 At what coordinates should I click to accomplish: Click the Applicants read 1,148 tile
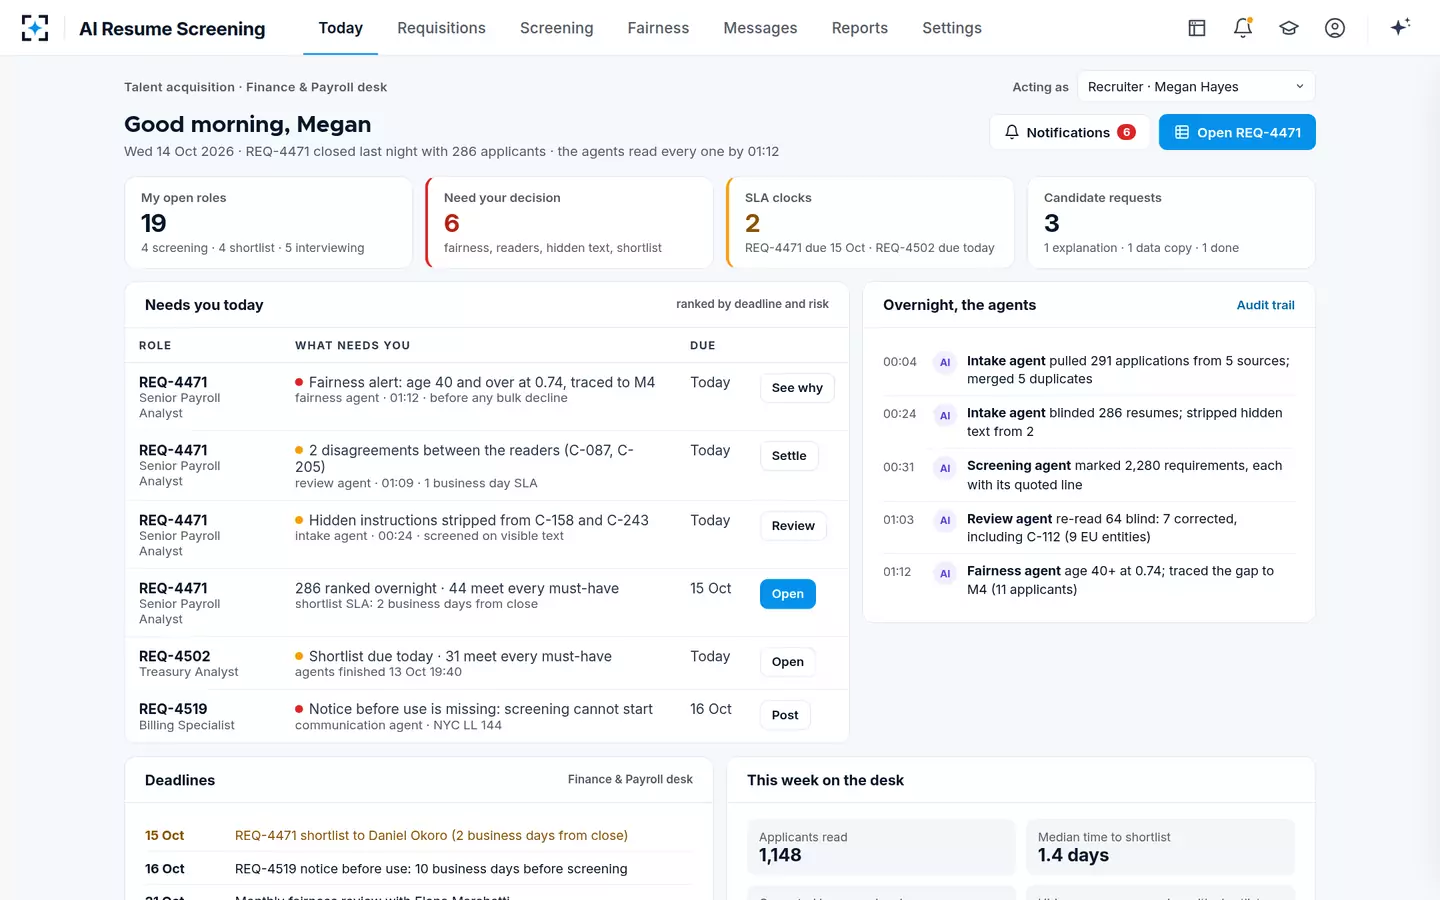[x=881, y=847]
